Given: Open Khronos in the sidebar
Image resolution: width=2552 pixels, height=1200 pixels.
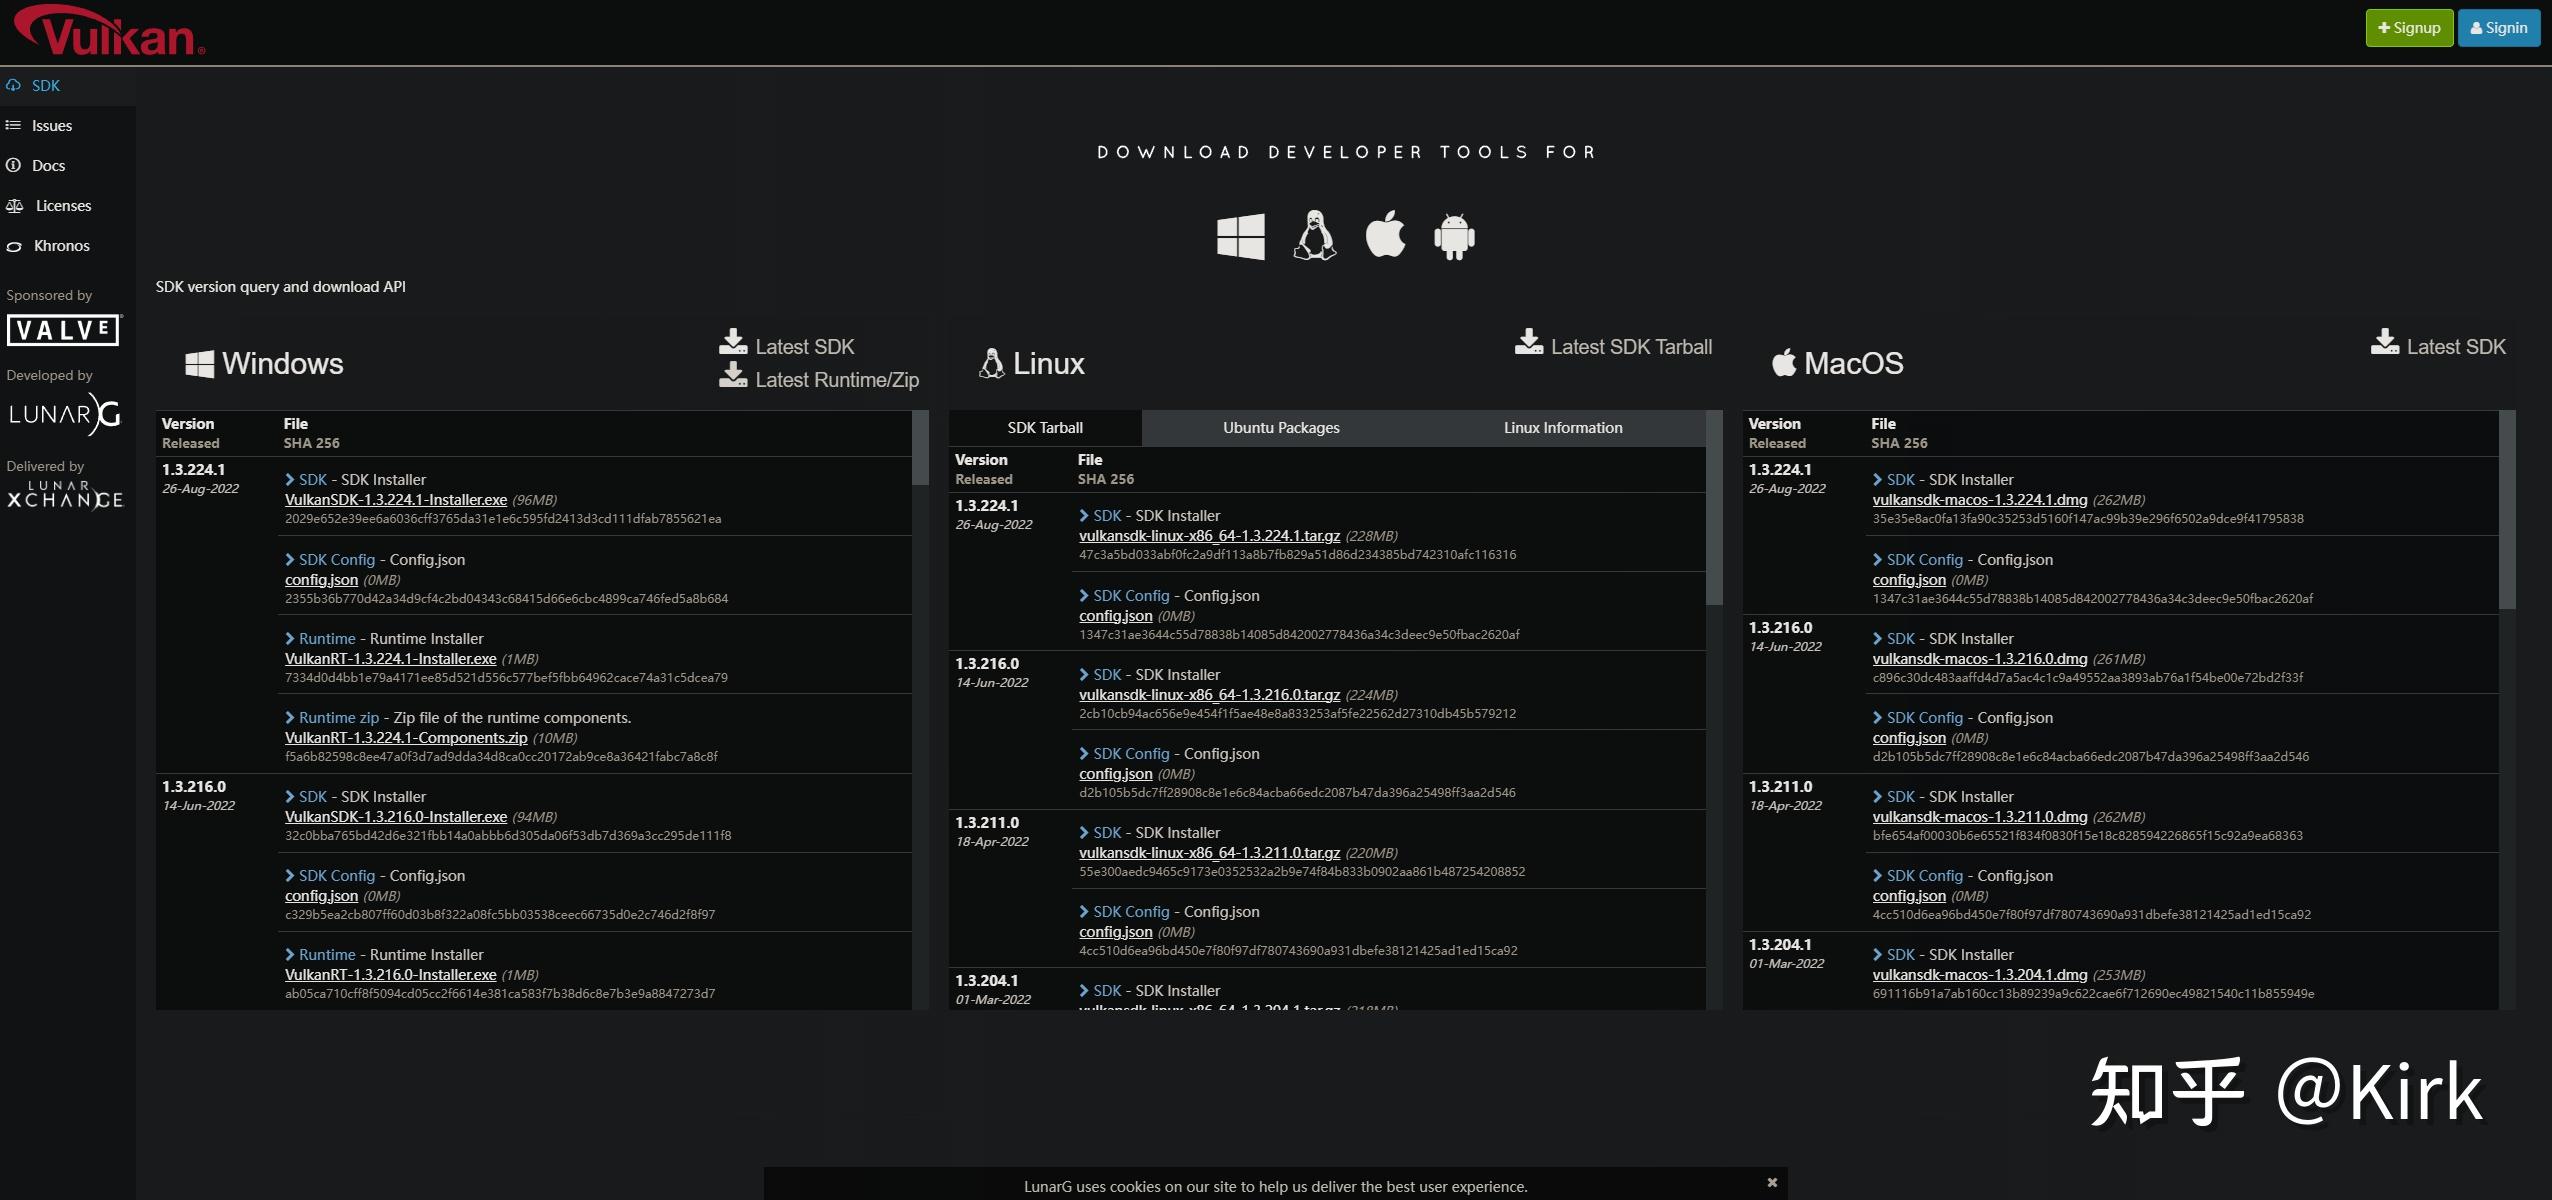Looking at the screenshot, I should [x=67, y=246].
